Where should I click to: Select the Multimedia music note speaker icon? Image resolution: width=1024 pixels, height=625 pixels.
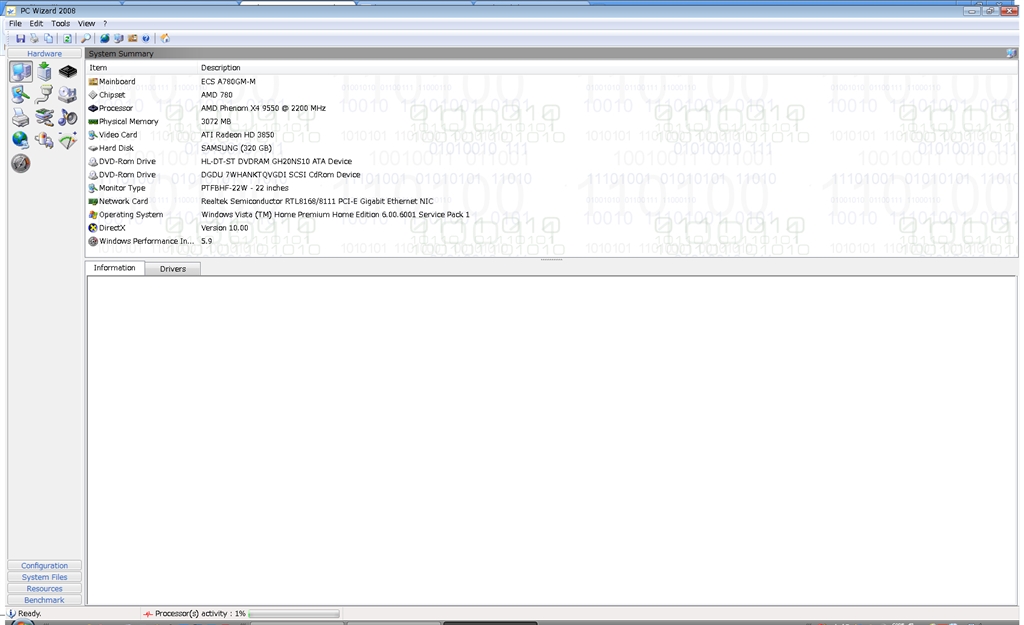(67, 118)
